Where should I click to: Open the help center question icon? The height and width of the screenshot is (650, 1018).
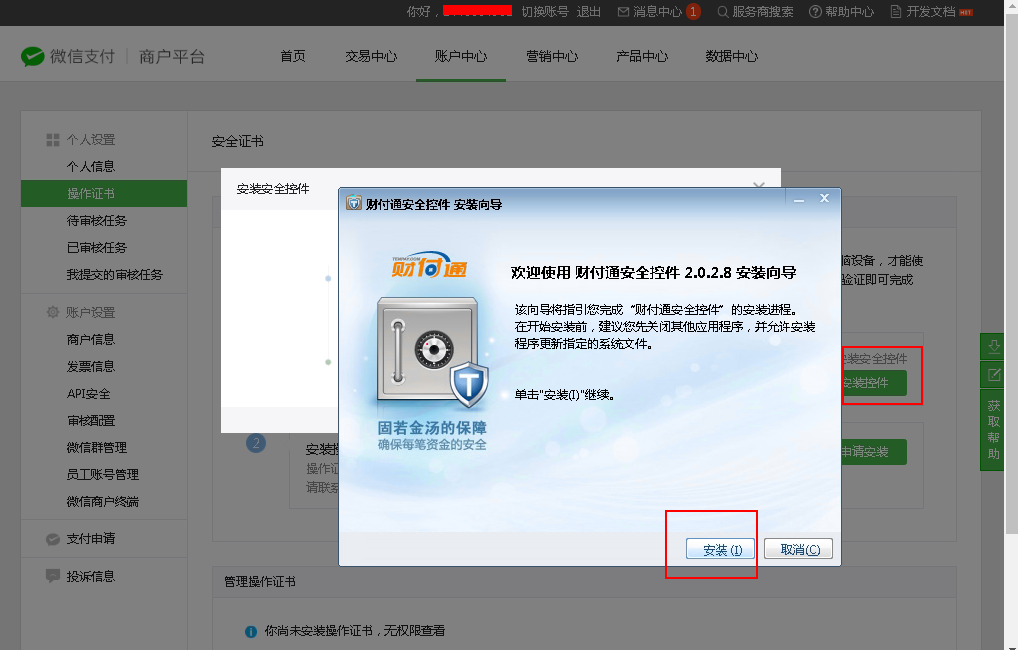coord(815,12)
